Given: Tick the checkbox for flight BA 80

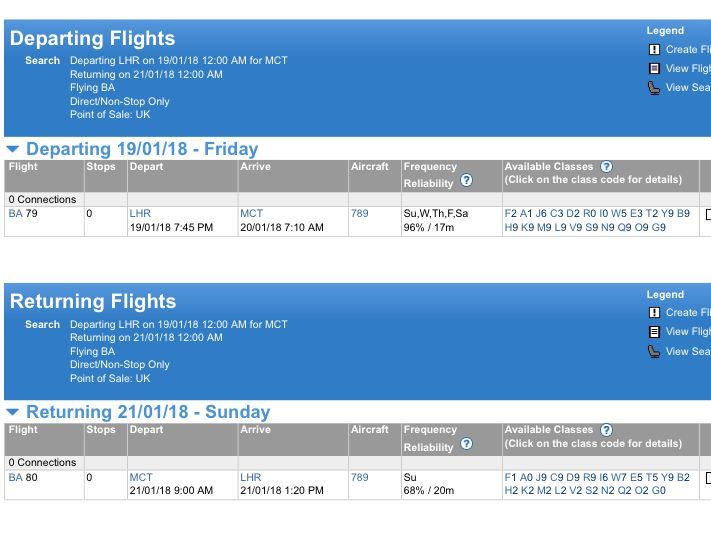Looking at the screenshot, I should pyautogui.click(x=707, y=477).
